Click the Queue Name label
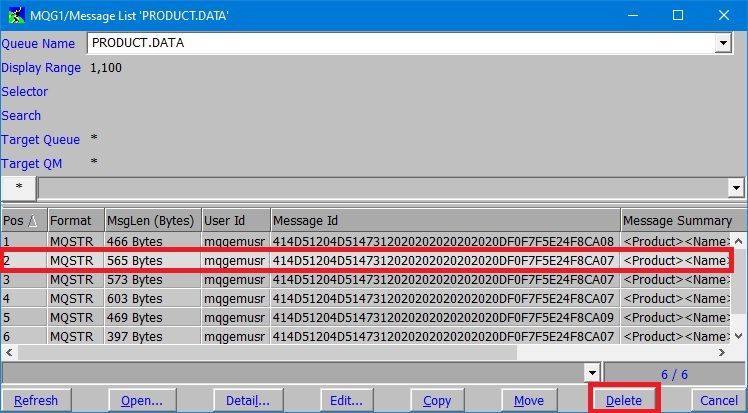 tap(38, 43)
